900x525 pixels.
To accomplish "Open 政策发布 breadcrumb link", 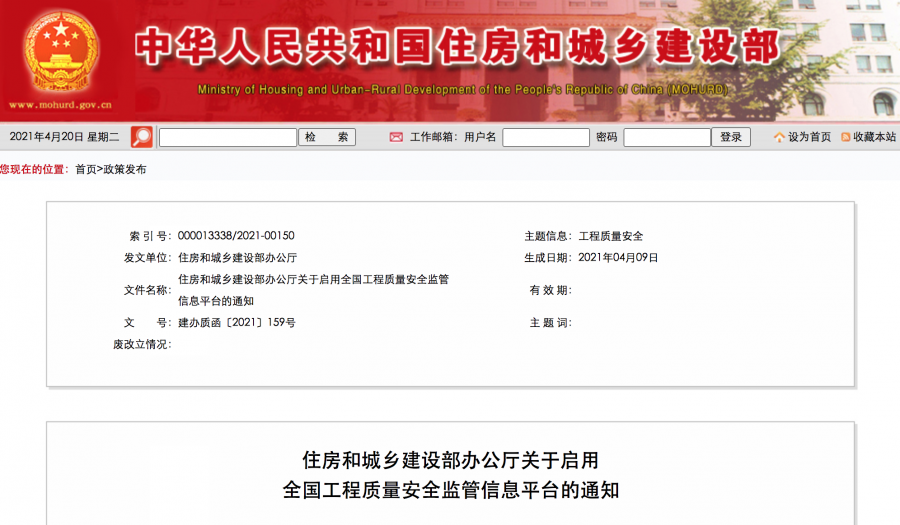I will click(125, 169).
